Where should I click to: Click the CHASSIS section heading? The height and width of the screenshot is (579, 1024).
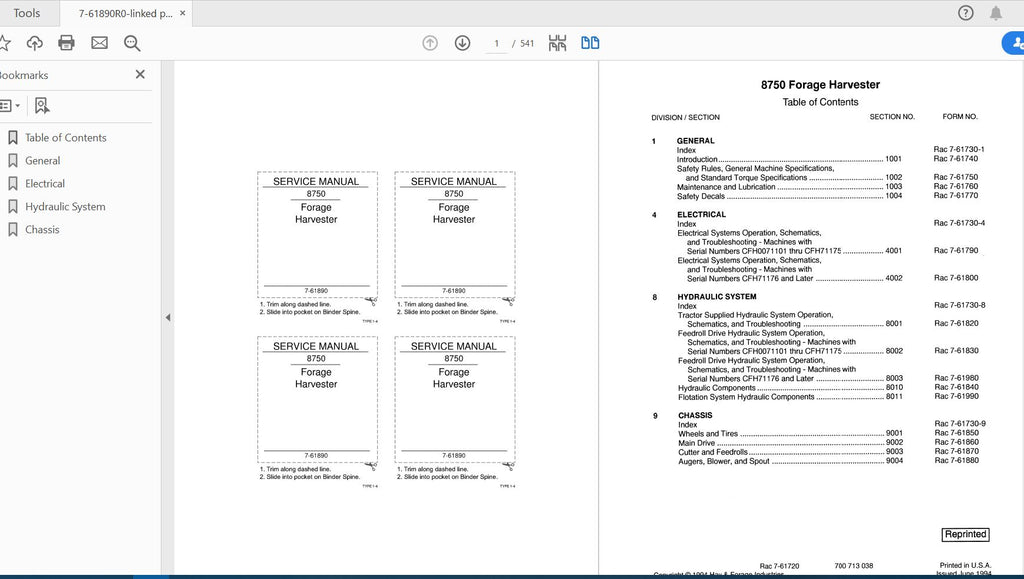[x=695, y=415]
